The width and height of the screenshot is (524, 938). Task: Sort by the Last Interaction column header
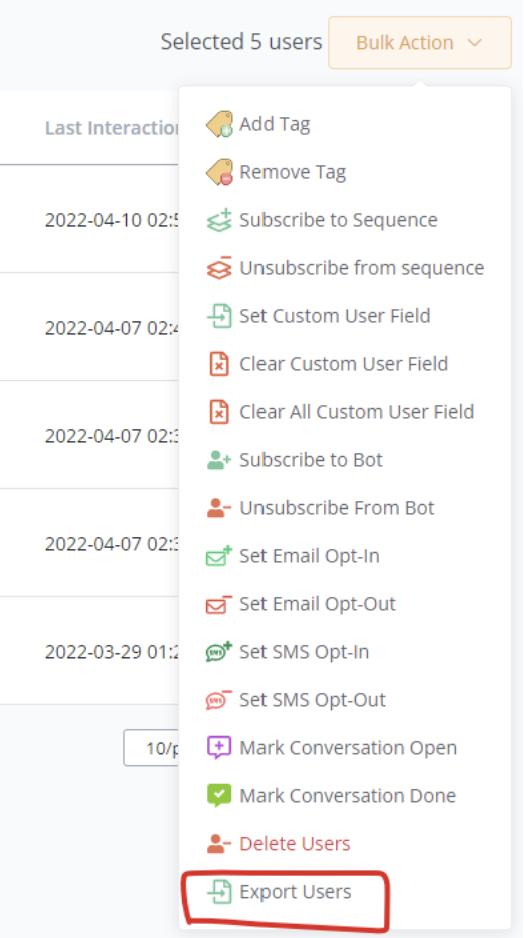pyautogui.click(x=112, y=127)
